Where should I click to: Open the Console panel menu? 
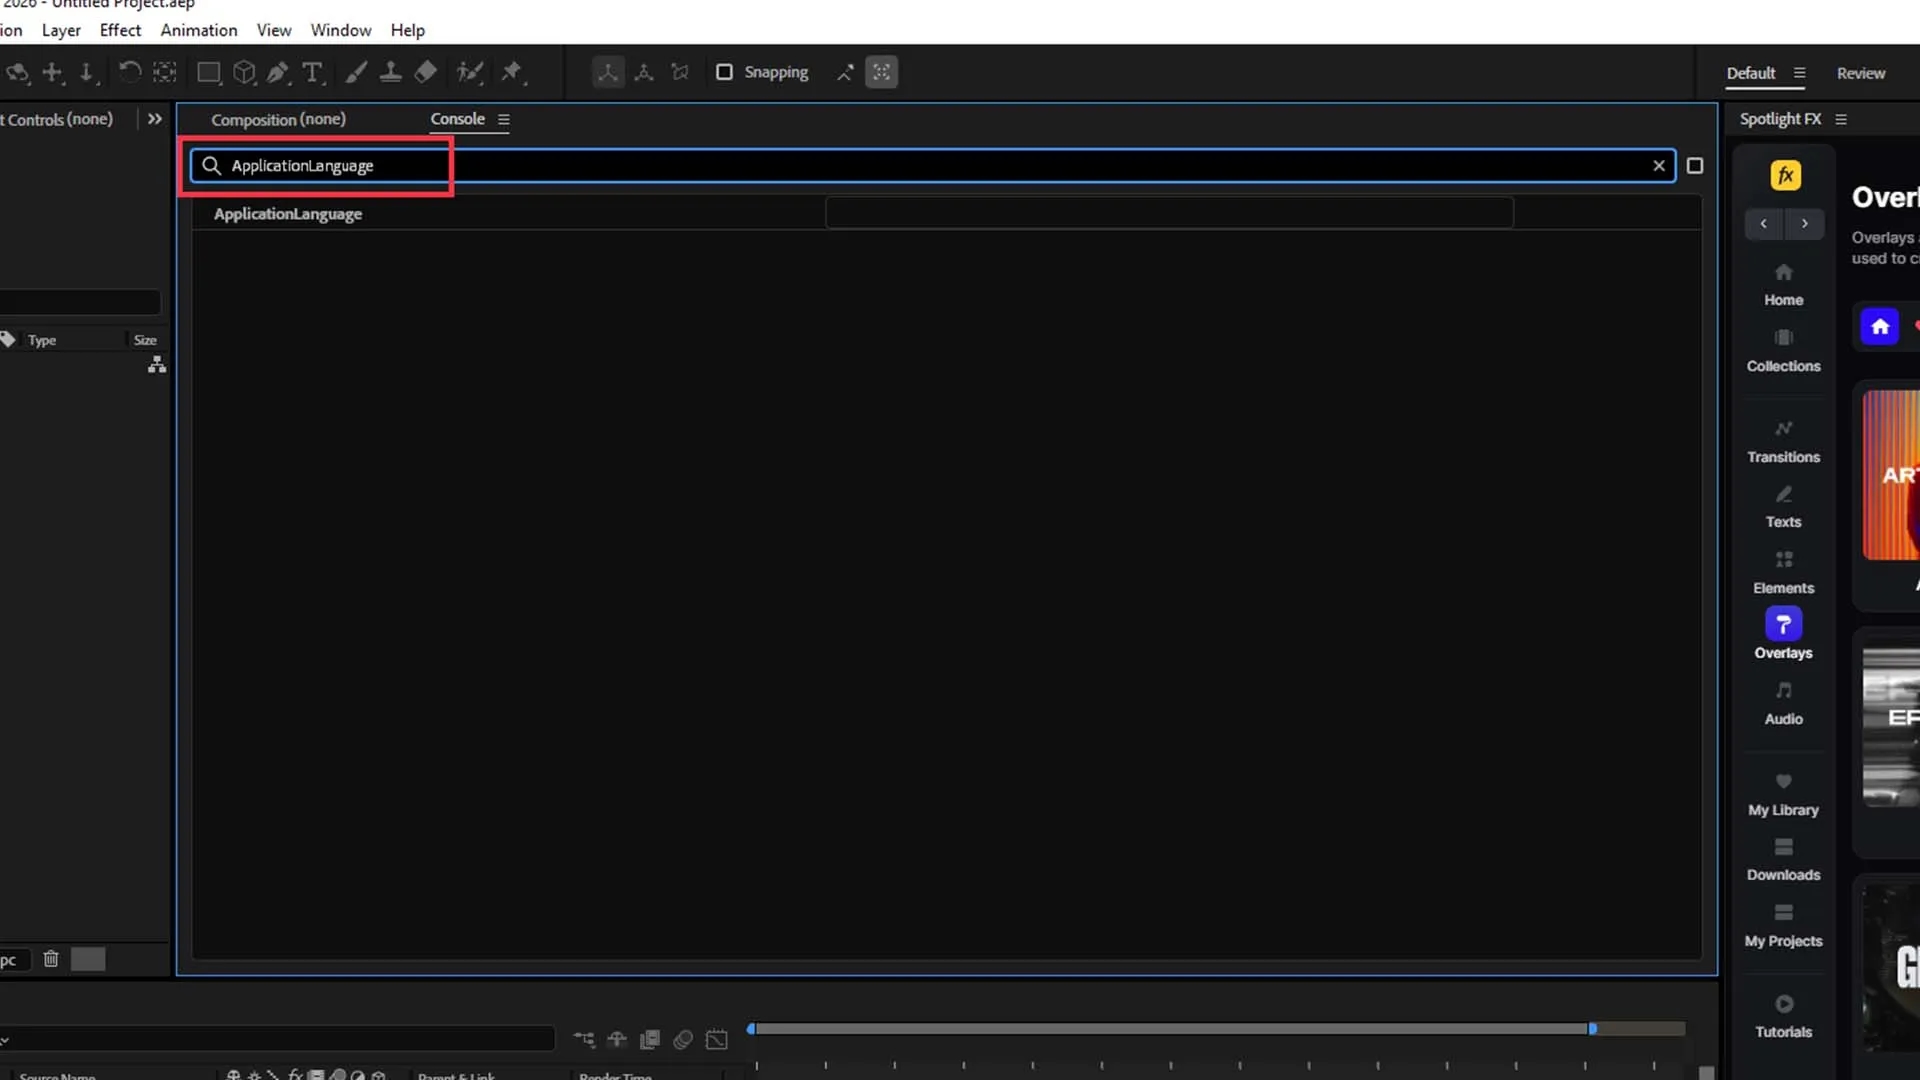coord(504,120)
